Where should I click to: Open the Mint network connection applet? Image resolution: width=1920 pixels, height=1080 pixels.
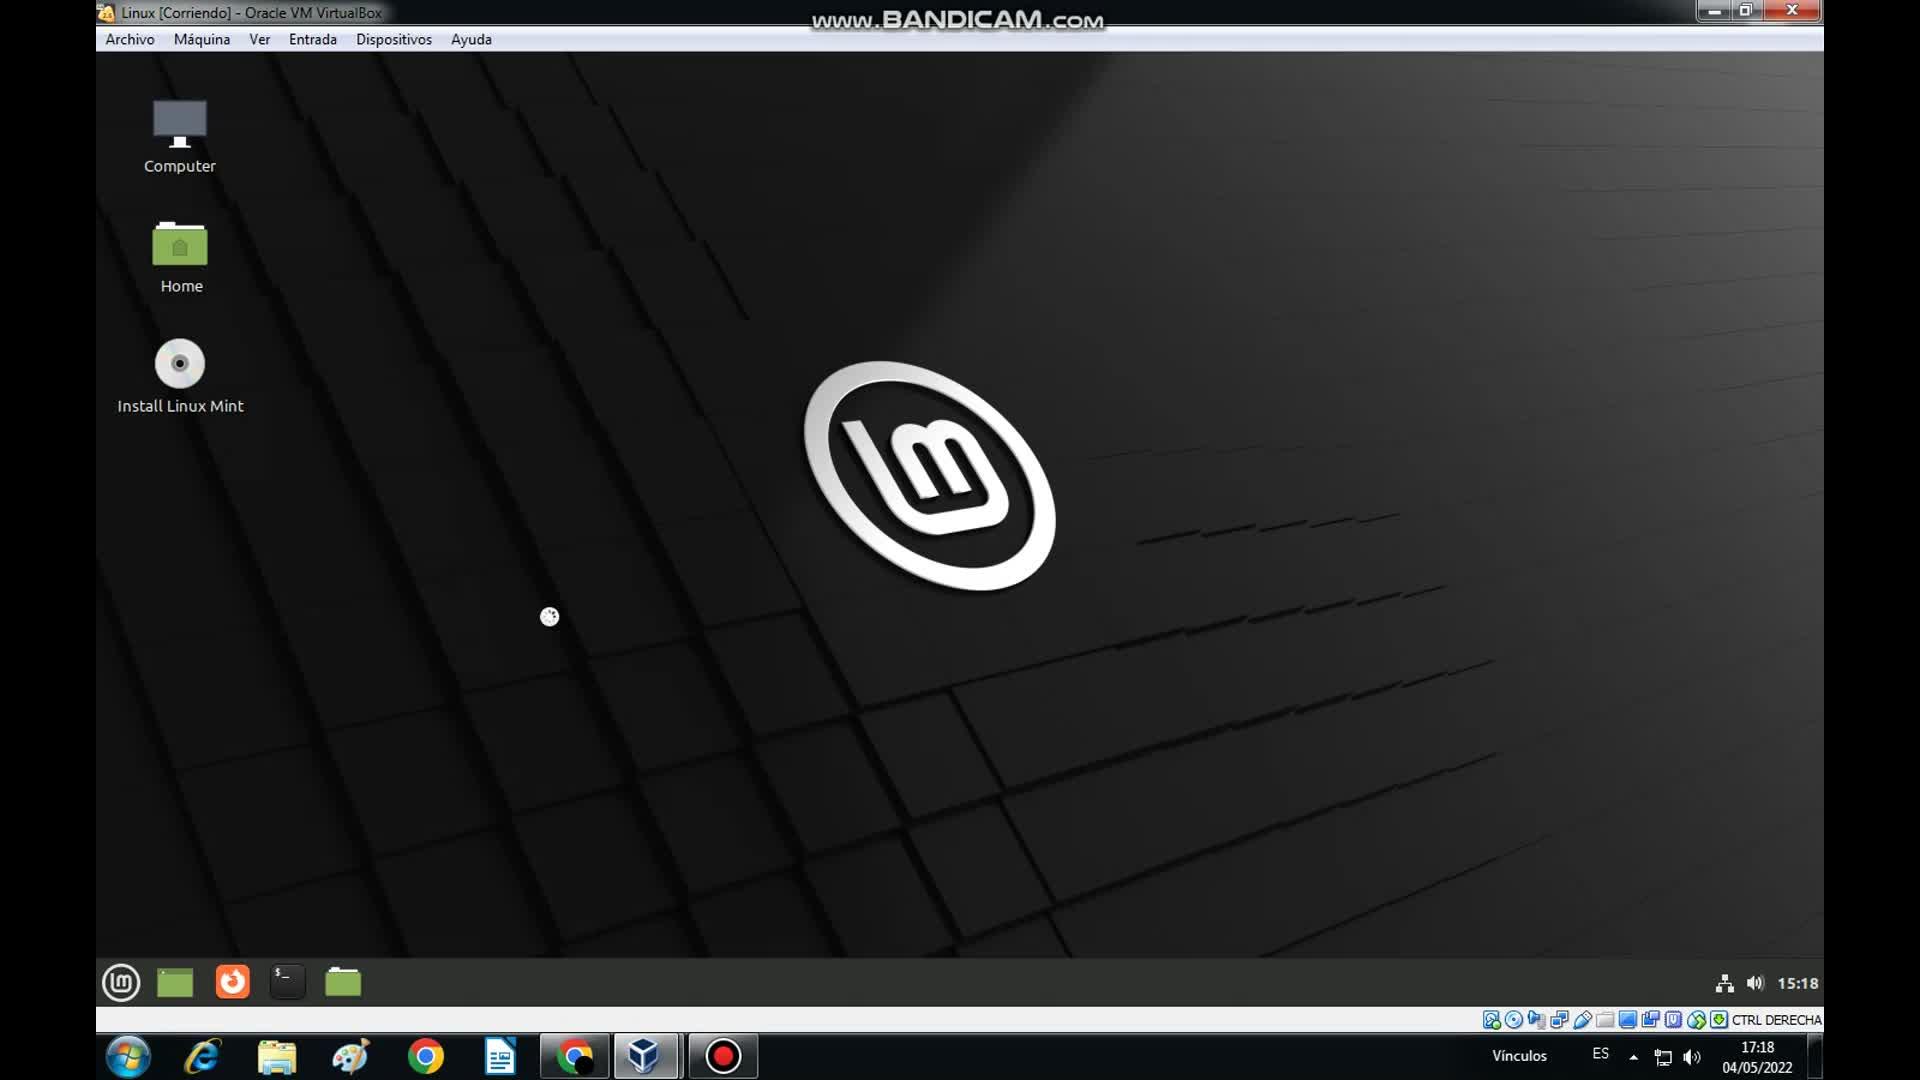[1724, 983]
